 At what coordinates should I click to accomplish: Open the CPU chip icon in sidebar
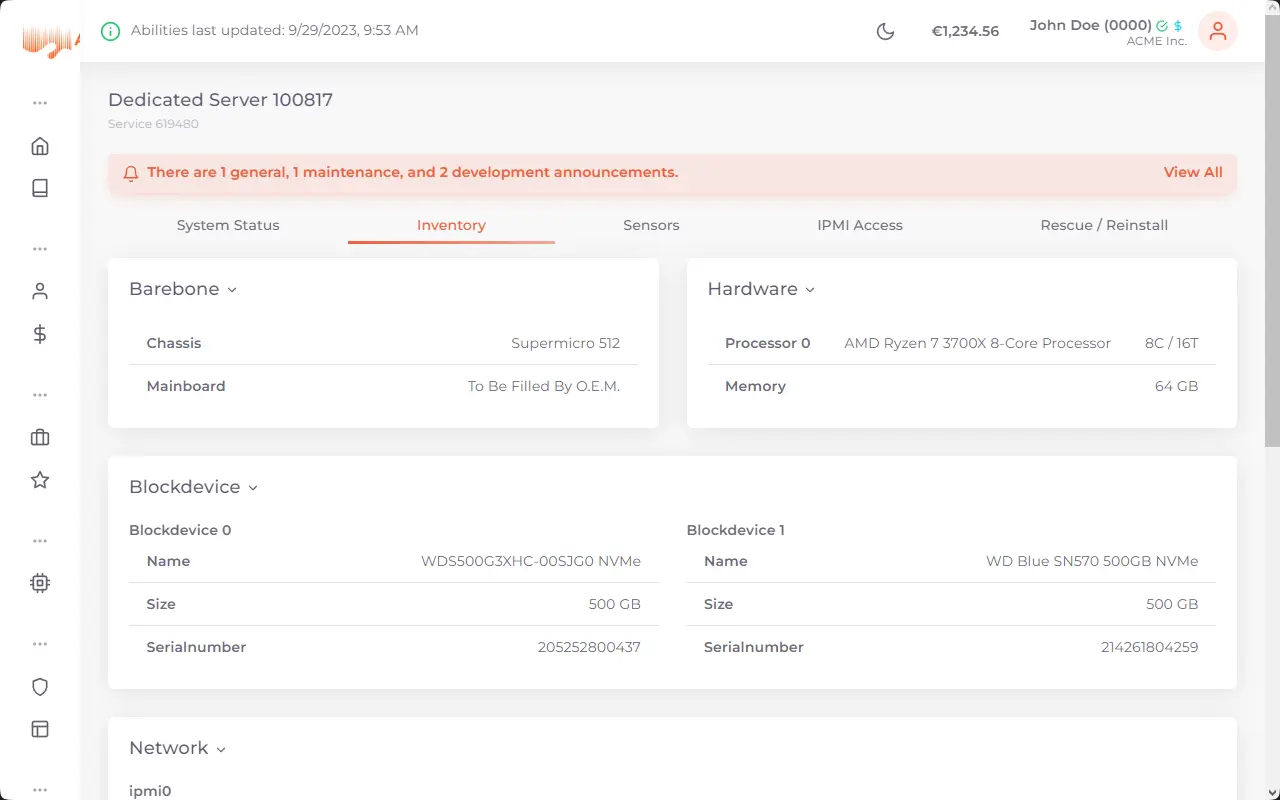click(40, 583)
